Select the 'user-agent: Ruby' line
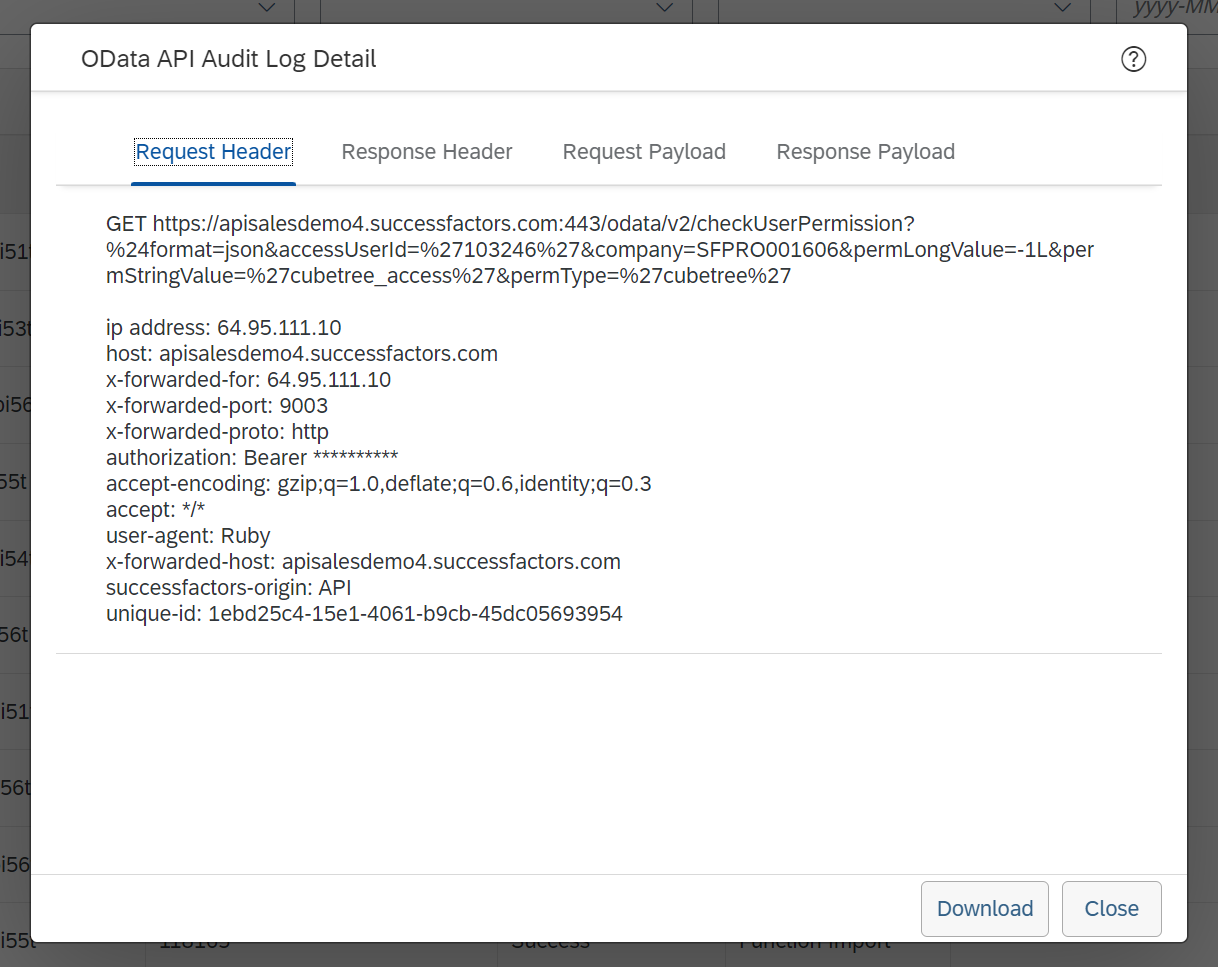 tap(188, 536)
